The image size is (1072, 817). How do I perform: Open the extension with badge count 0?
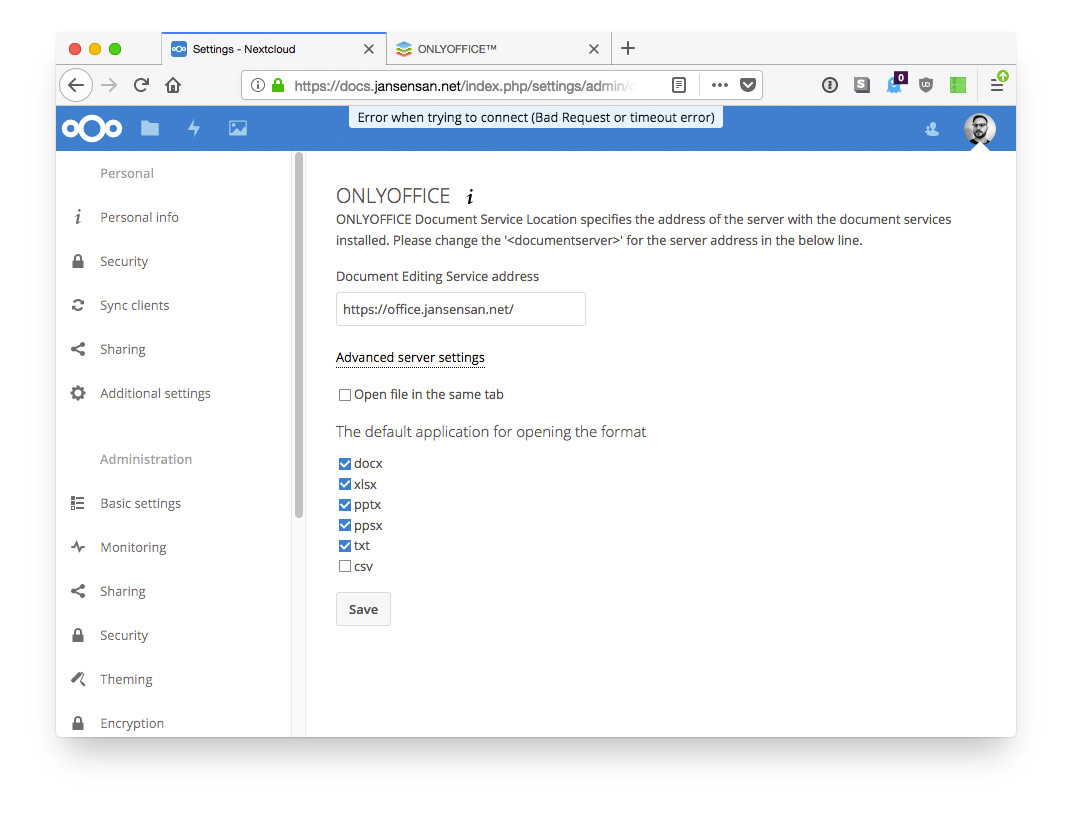(896, 83)
